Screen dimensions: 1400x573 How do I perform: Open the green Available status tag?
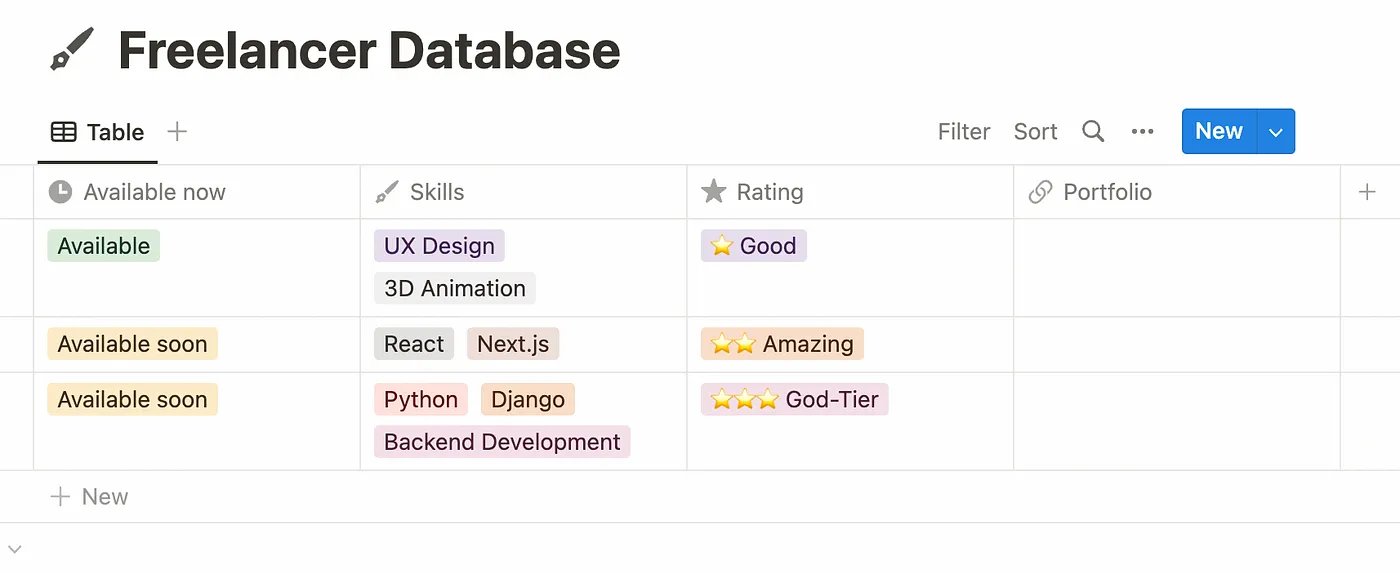click(103, 246)
